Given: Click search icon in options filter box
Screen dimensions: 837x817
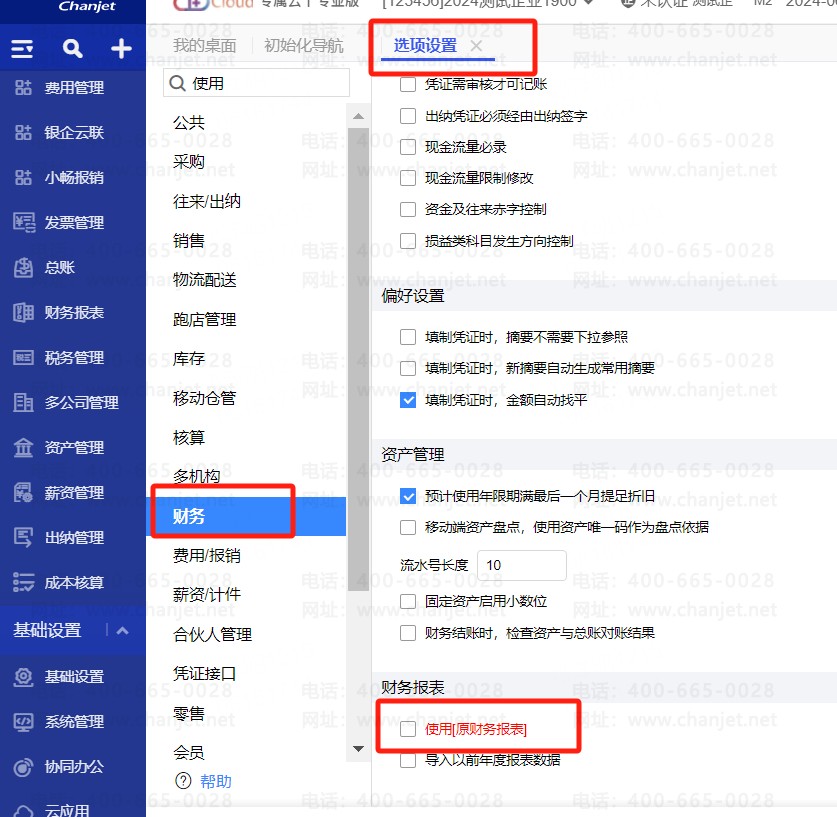Looking at the screenshot, I should (177, 83).
